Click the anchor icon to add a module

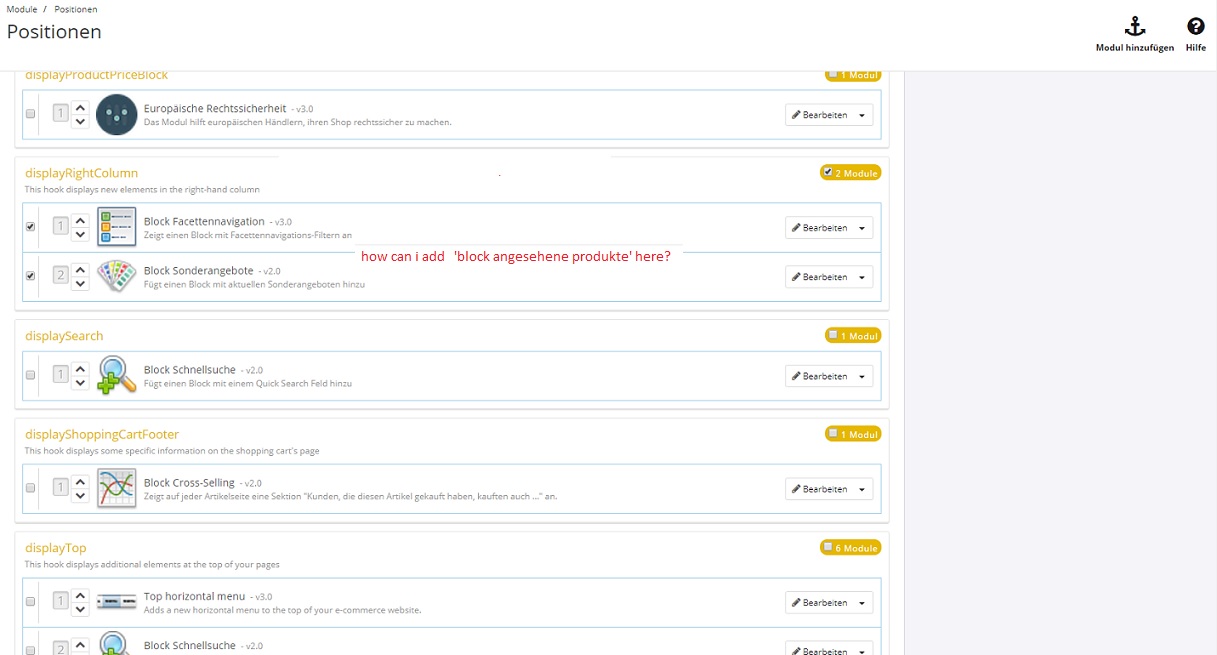coord(1135,27)
